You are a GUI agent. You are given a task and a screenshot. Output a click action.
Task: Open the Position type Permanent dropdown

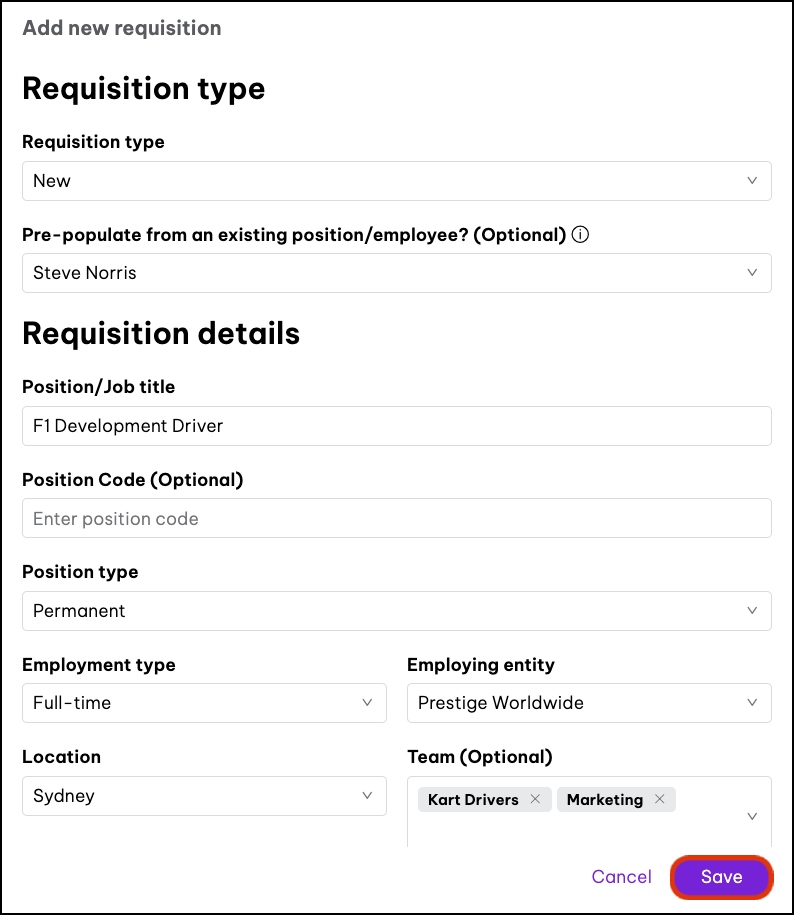[396, 611]
